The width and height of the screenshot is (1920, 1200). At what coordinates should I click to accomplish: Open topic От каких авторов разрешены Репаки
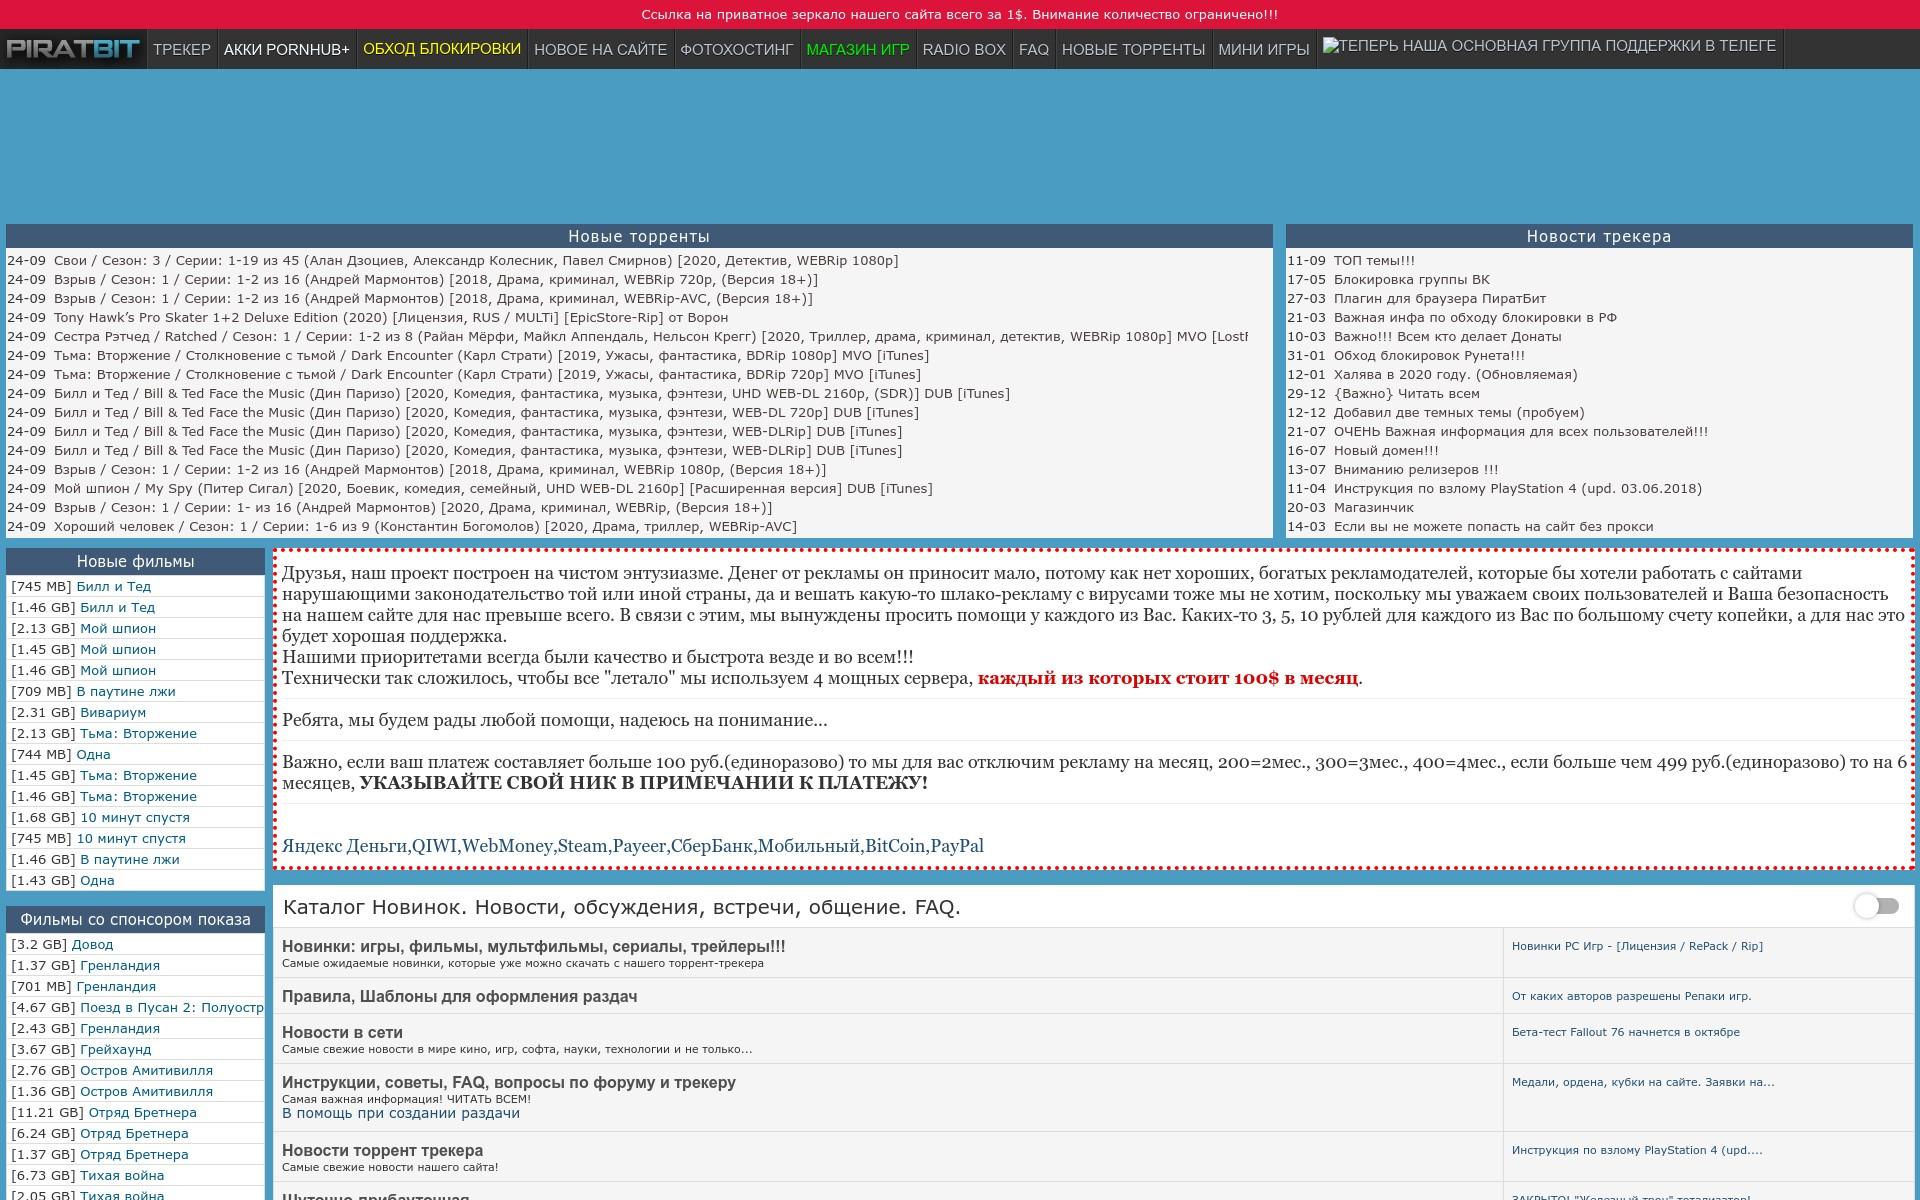click(1631, 996)
